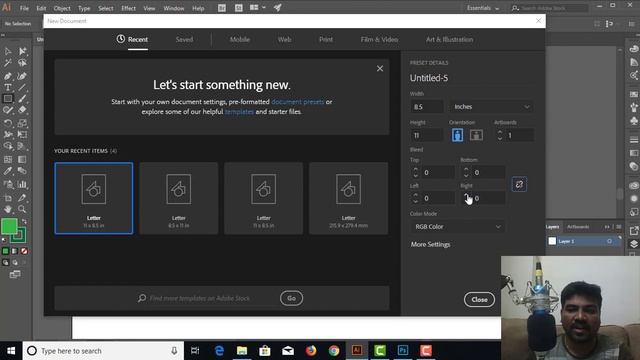Screen dimensions: 640x360
Task: Switch to the Print tab
Action: click(x=326, y=40)
